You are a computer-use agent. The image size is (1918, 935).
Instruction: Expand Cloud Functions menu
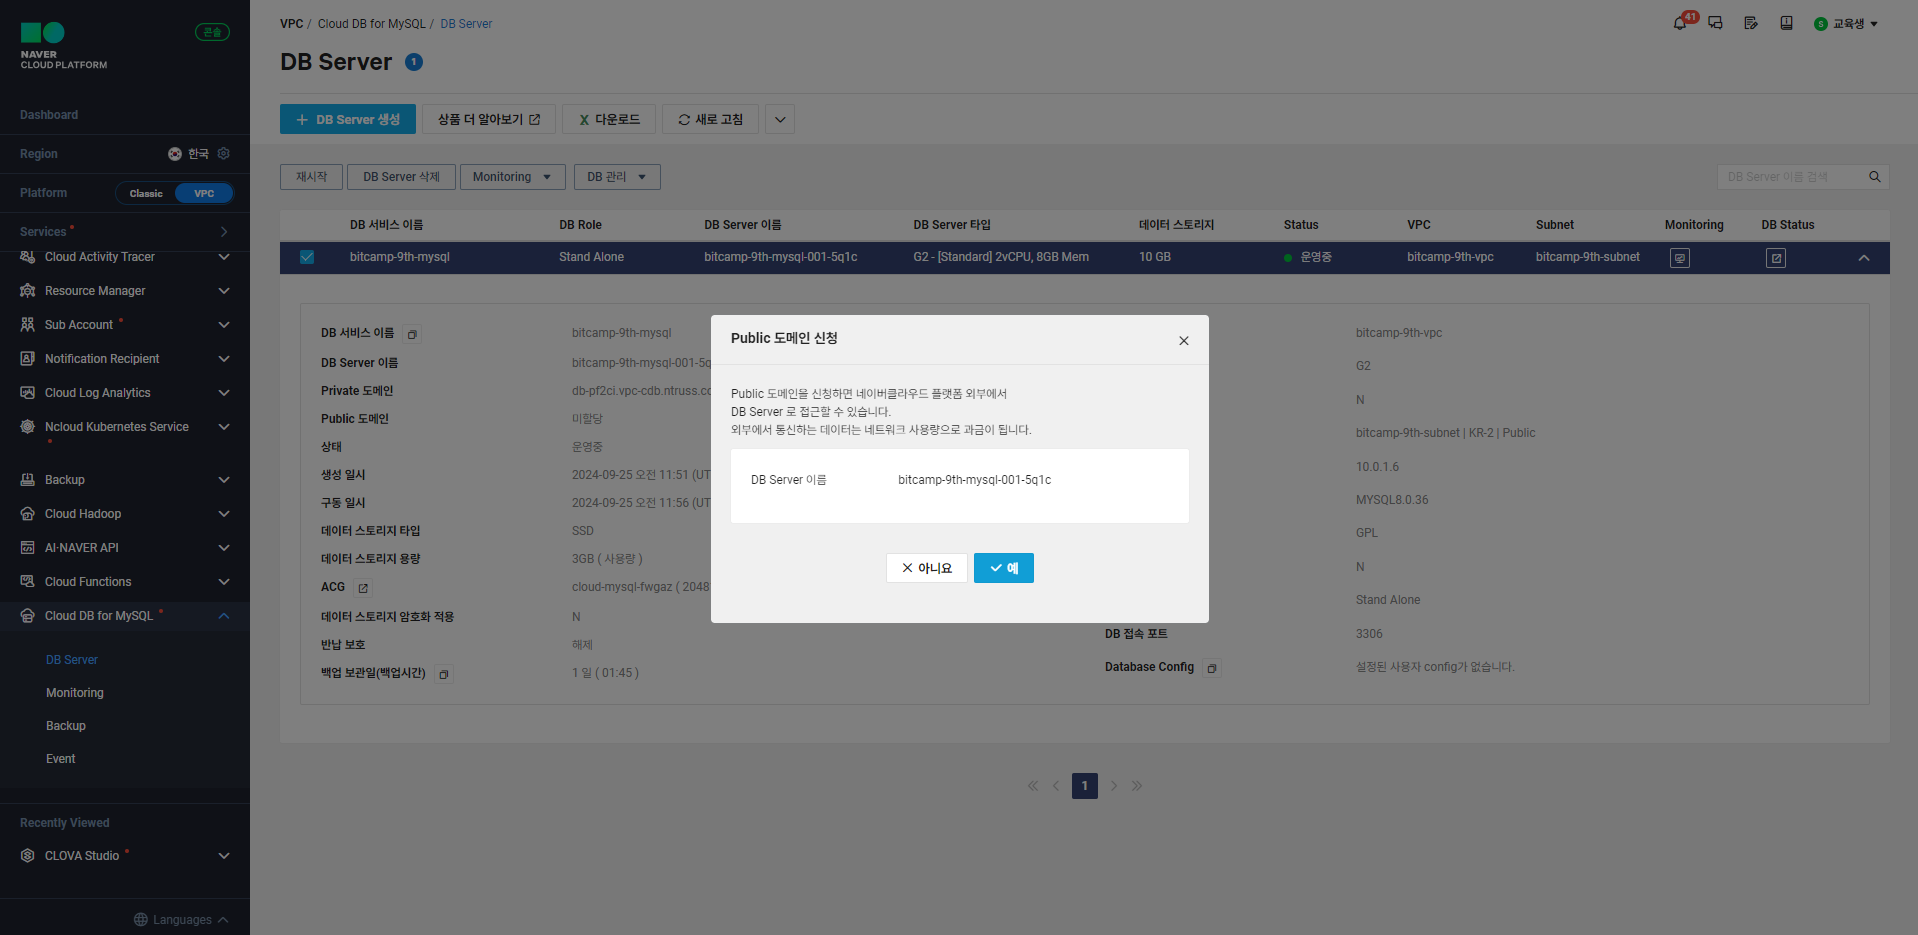[x=224, y=582]
